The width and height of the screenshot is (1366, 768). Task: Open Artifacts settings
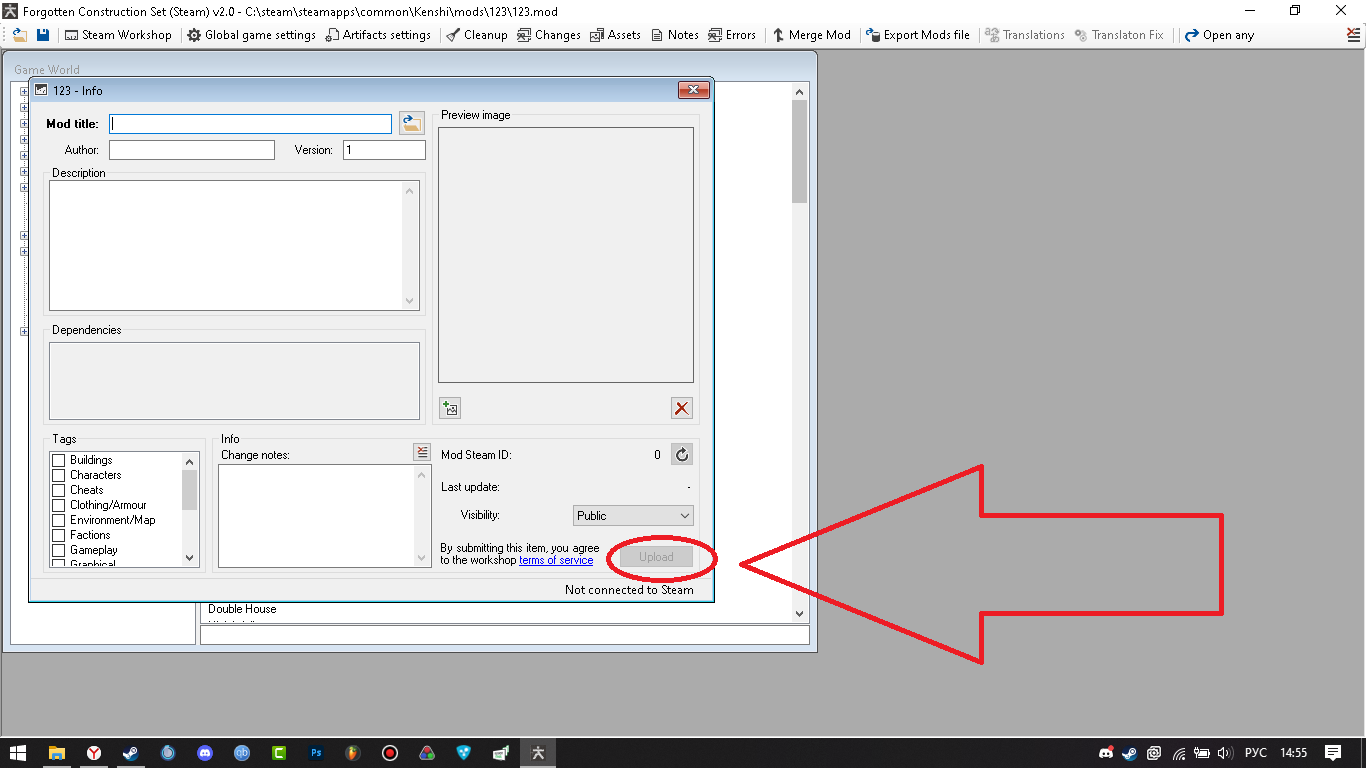[x=378, y=35]
